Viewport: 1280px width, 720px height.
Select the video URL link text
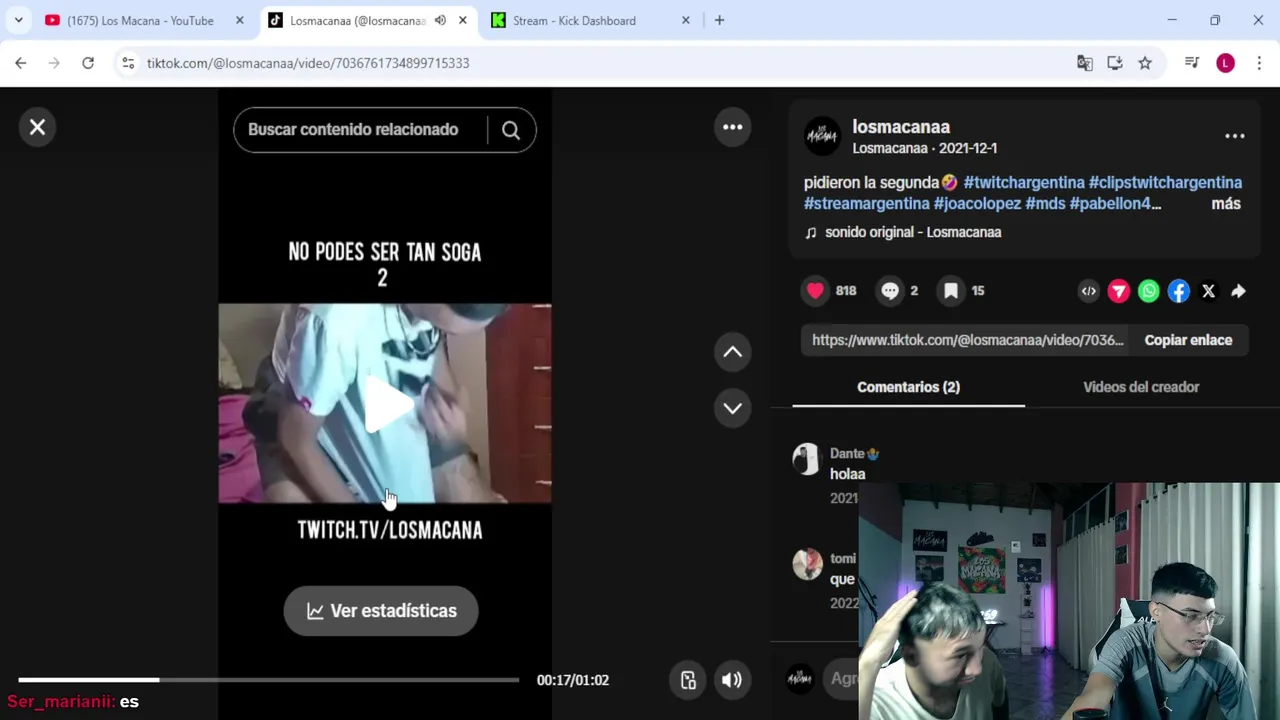[967, 340]
